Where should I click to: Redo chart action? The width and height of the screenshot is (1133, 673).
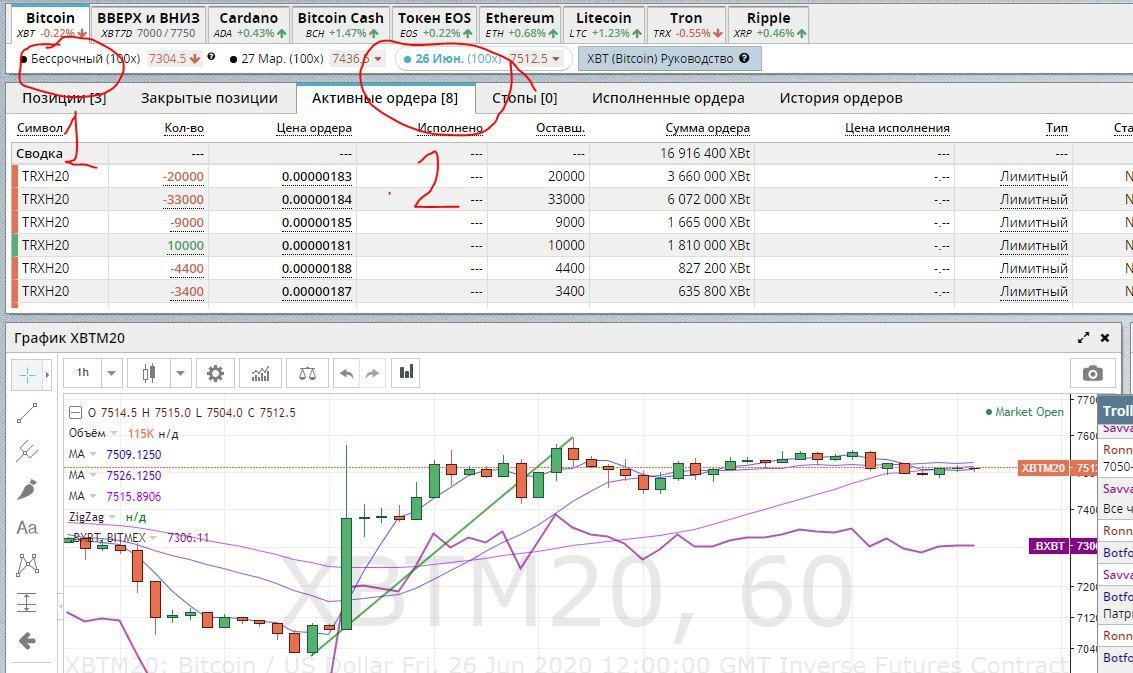(372, 373)
